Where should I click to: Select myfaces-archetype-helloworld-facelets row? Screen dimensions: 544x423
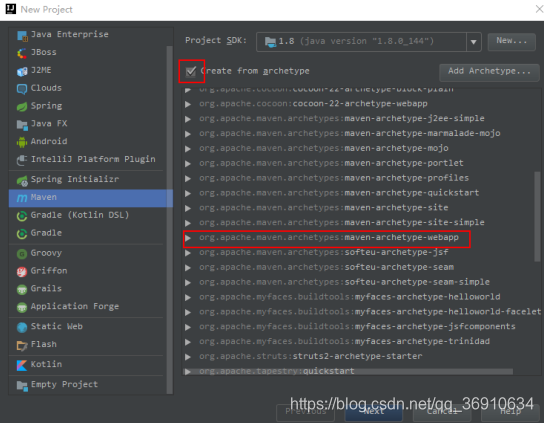(361, 312)
